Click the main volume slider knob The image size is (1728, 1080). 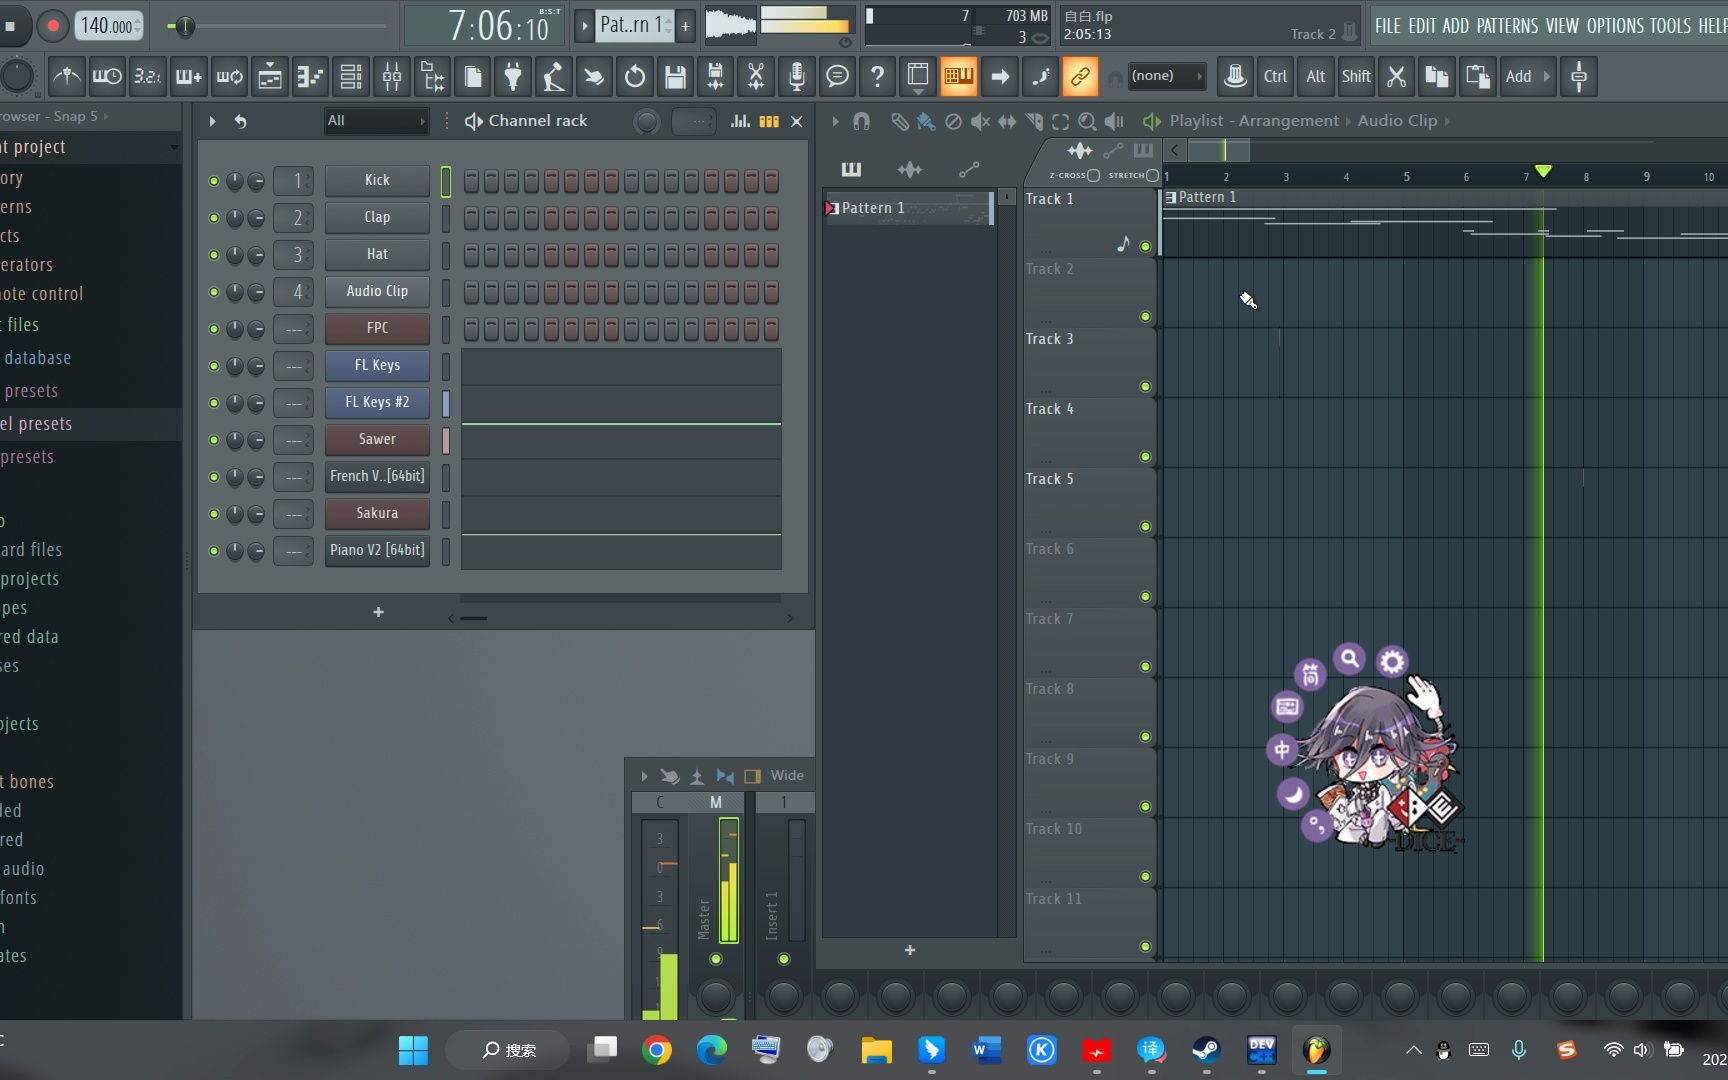coord(184,26)
